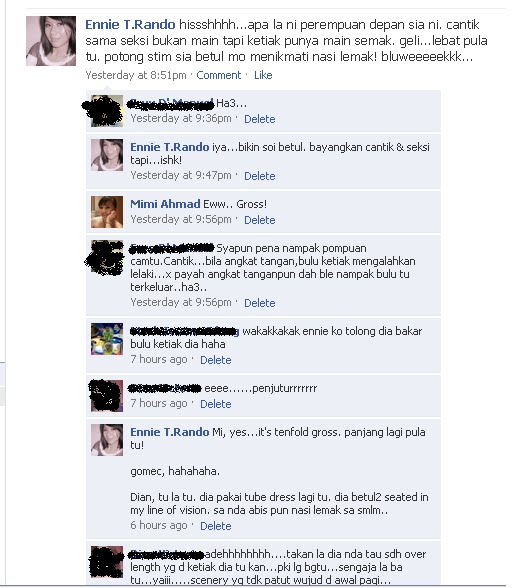Delete the 'Eww.. Gross!' comment
The image size is (518, 588).
coord(260,220)
